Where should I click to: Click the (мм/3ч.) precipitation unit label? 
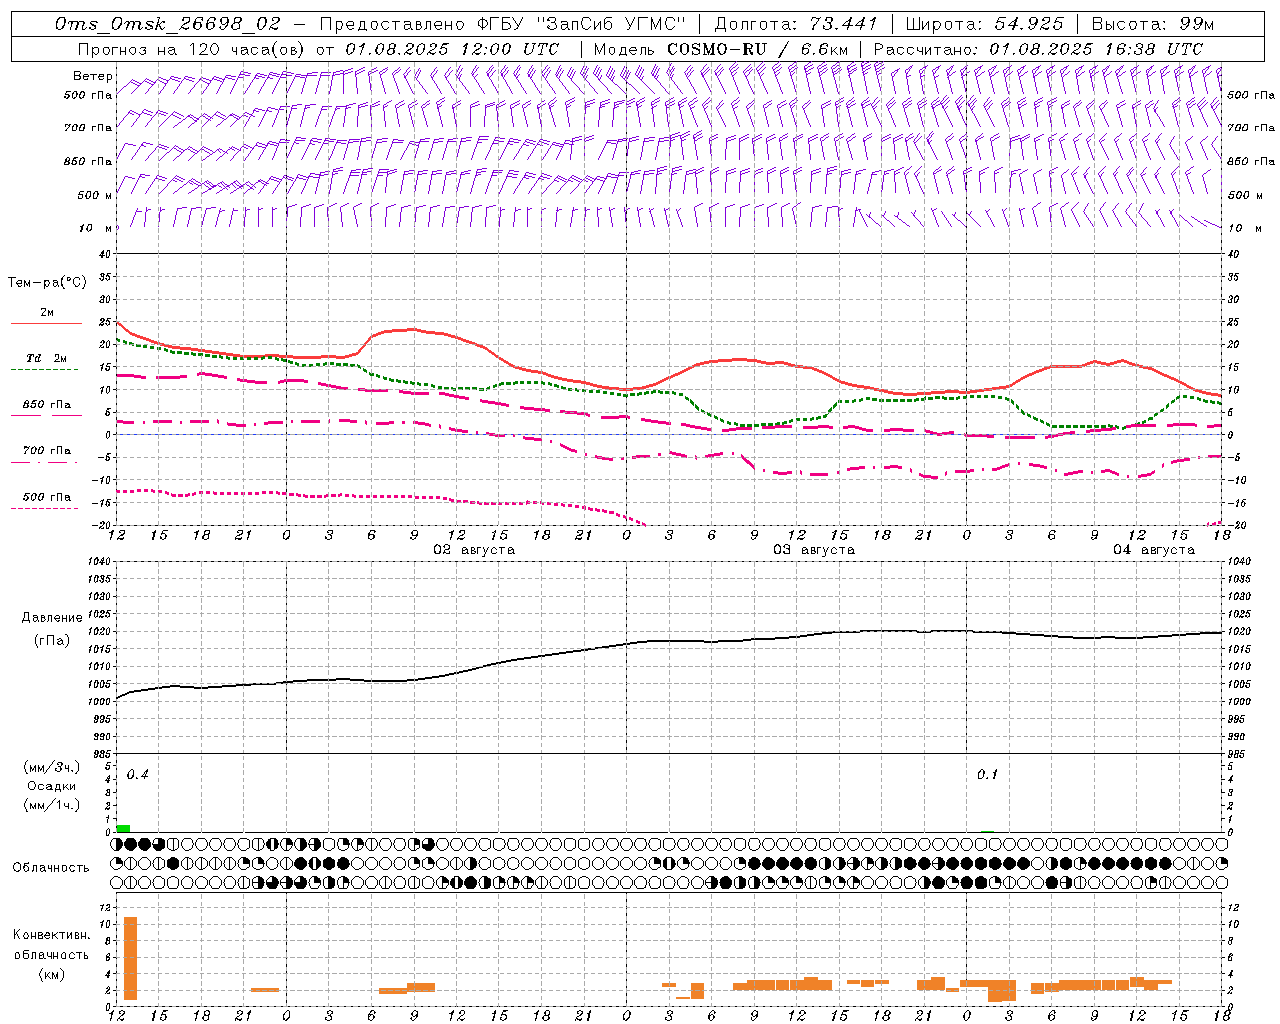pyautogui.click(x=51, y=767)
